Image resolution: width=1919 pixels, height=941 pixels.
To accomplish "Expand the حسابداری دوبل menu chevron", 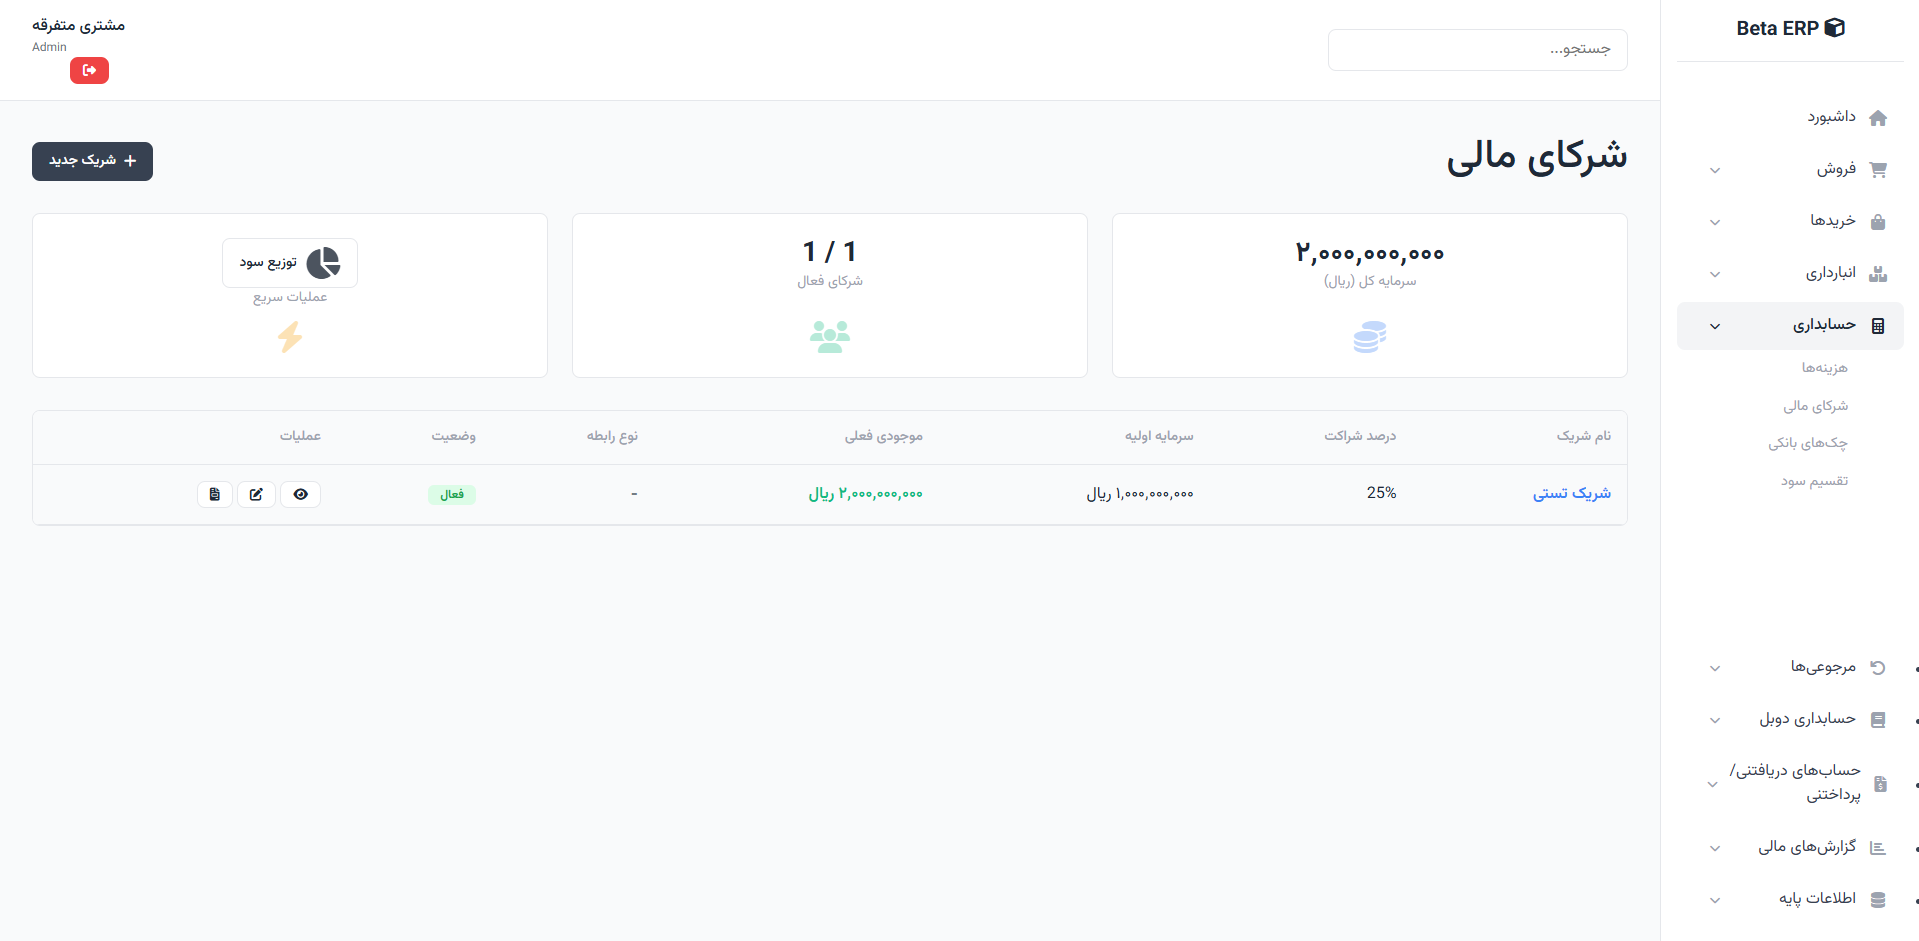I will pos(1715,720).
